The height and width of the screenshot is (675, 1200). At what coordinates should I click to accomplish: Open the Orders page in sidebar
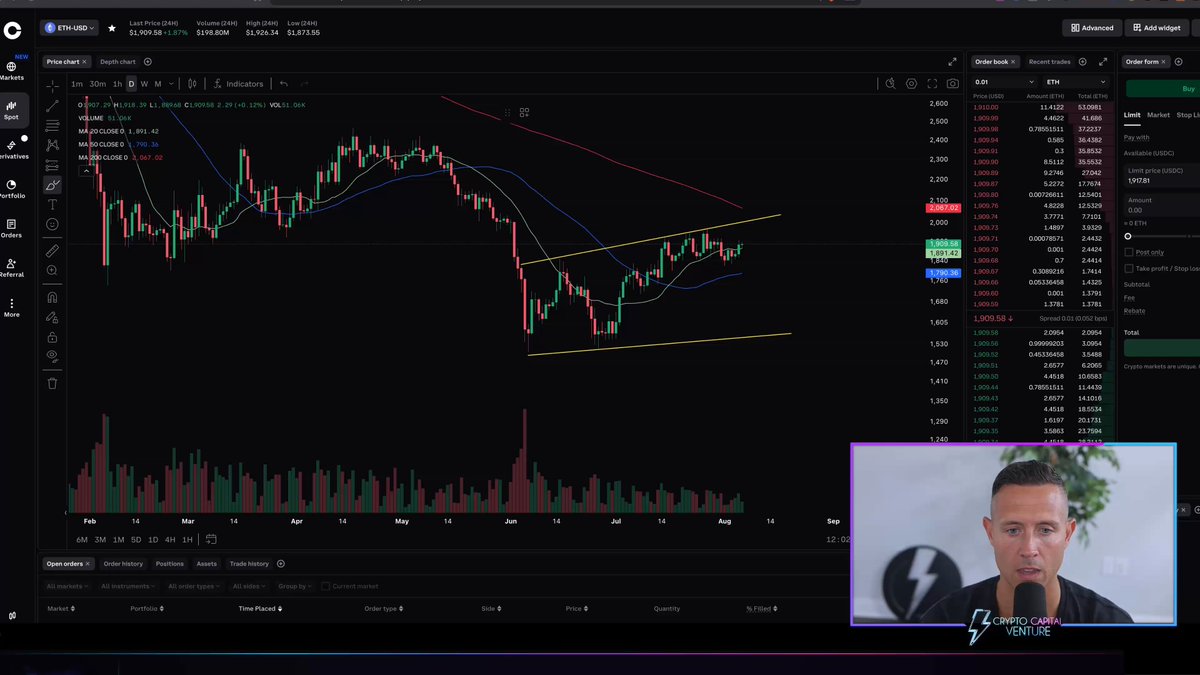tap(12, 229)
